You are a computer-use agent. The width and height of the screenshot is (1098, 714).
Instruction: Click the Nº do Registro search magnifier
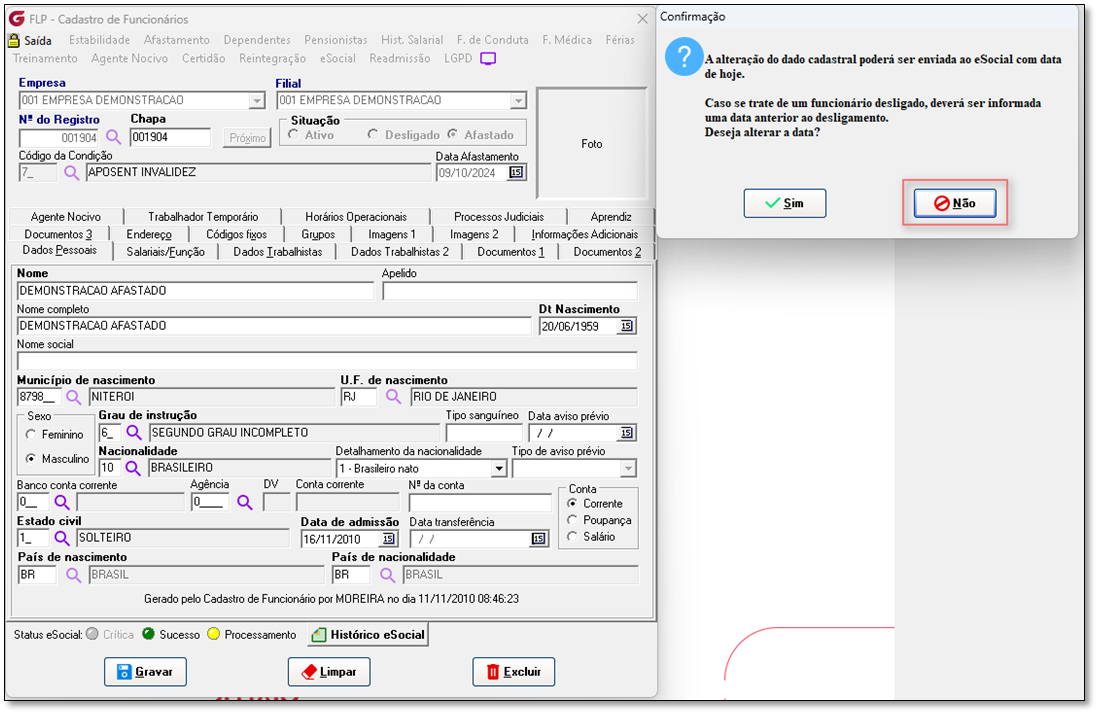(x=113, y=137)
